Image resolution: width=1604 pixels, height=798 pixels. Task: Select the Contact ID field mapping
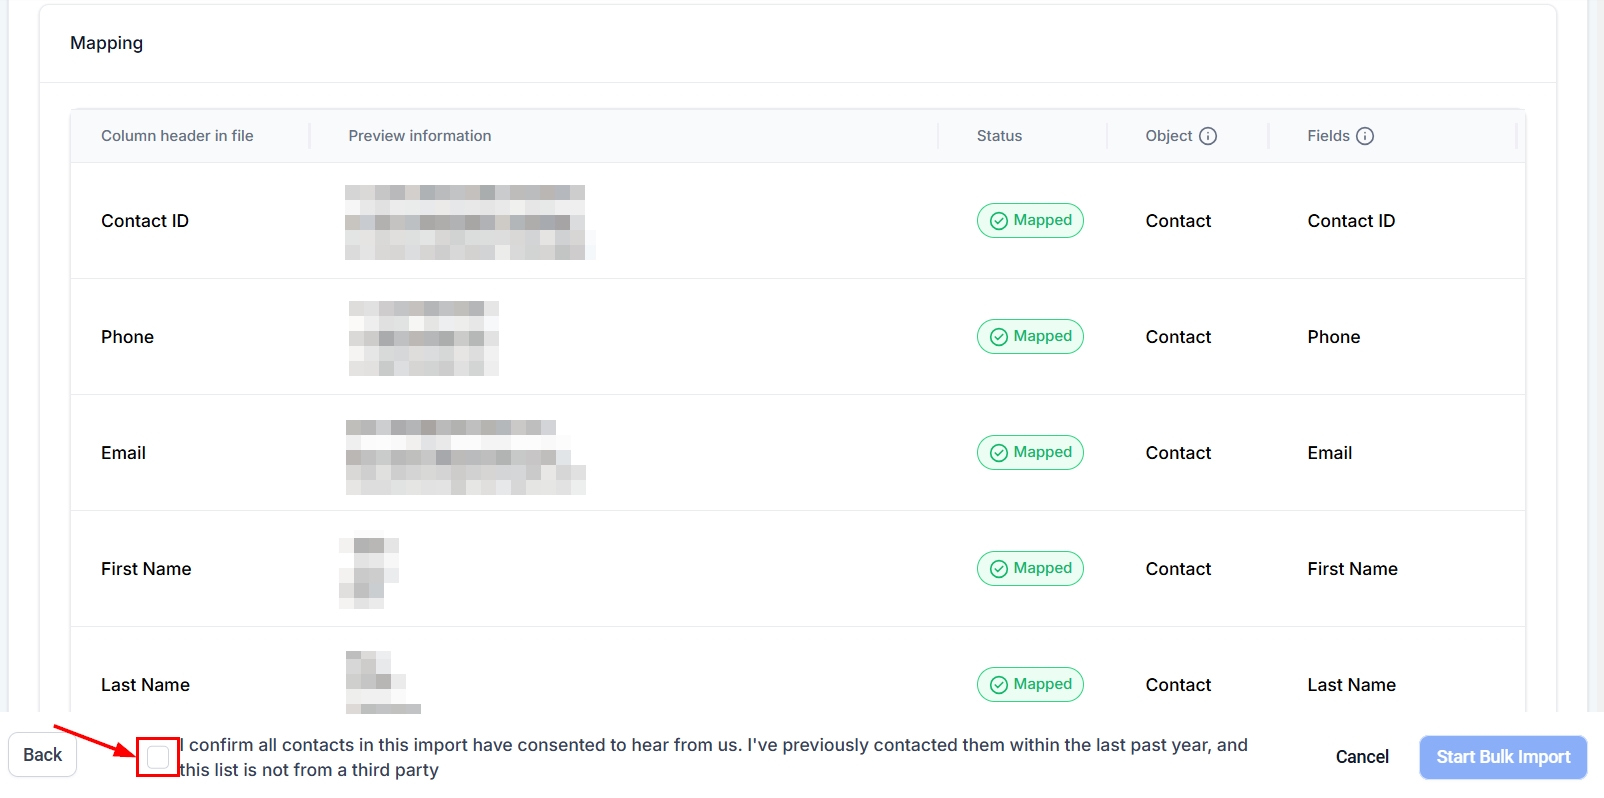(x=1351, y=221)
